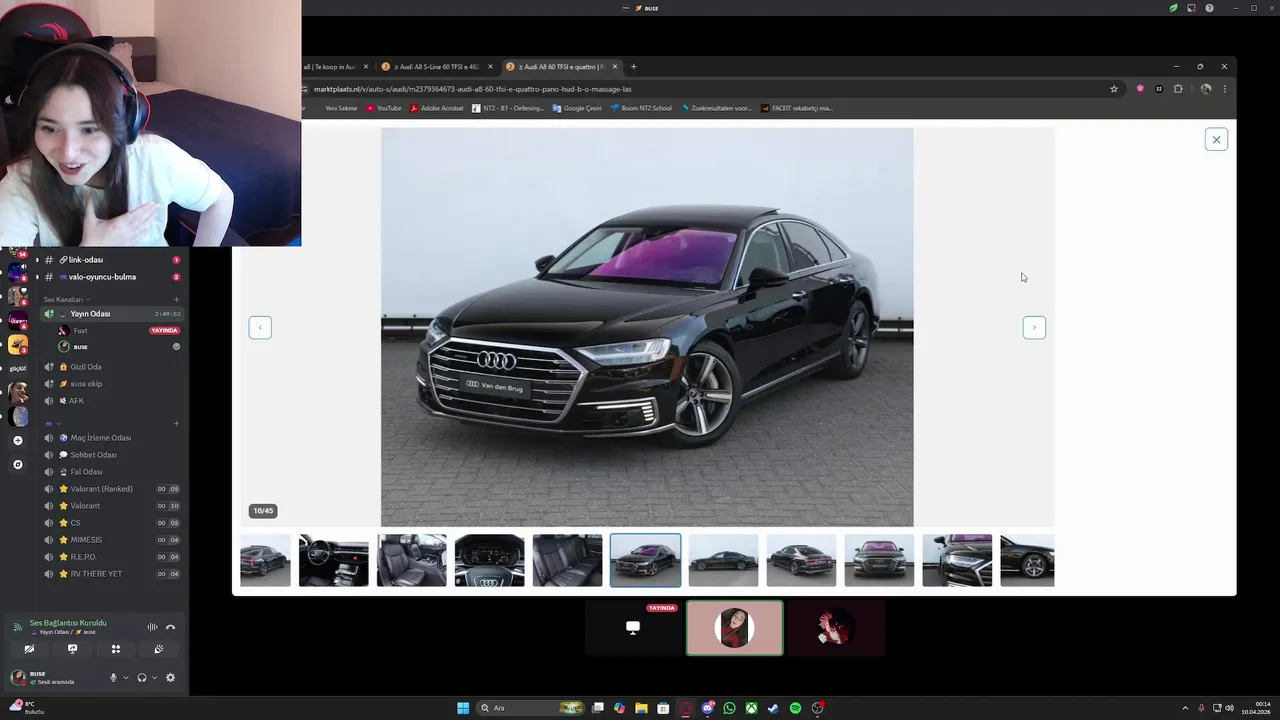The height and width of the screenshot is (720, 1280).
Task: Join Valorant (Ranked) voice channel
Action: click(x=111, y=489)
